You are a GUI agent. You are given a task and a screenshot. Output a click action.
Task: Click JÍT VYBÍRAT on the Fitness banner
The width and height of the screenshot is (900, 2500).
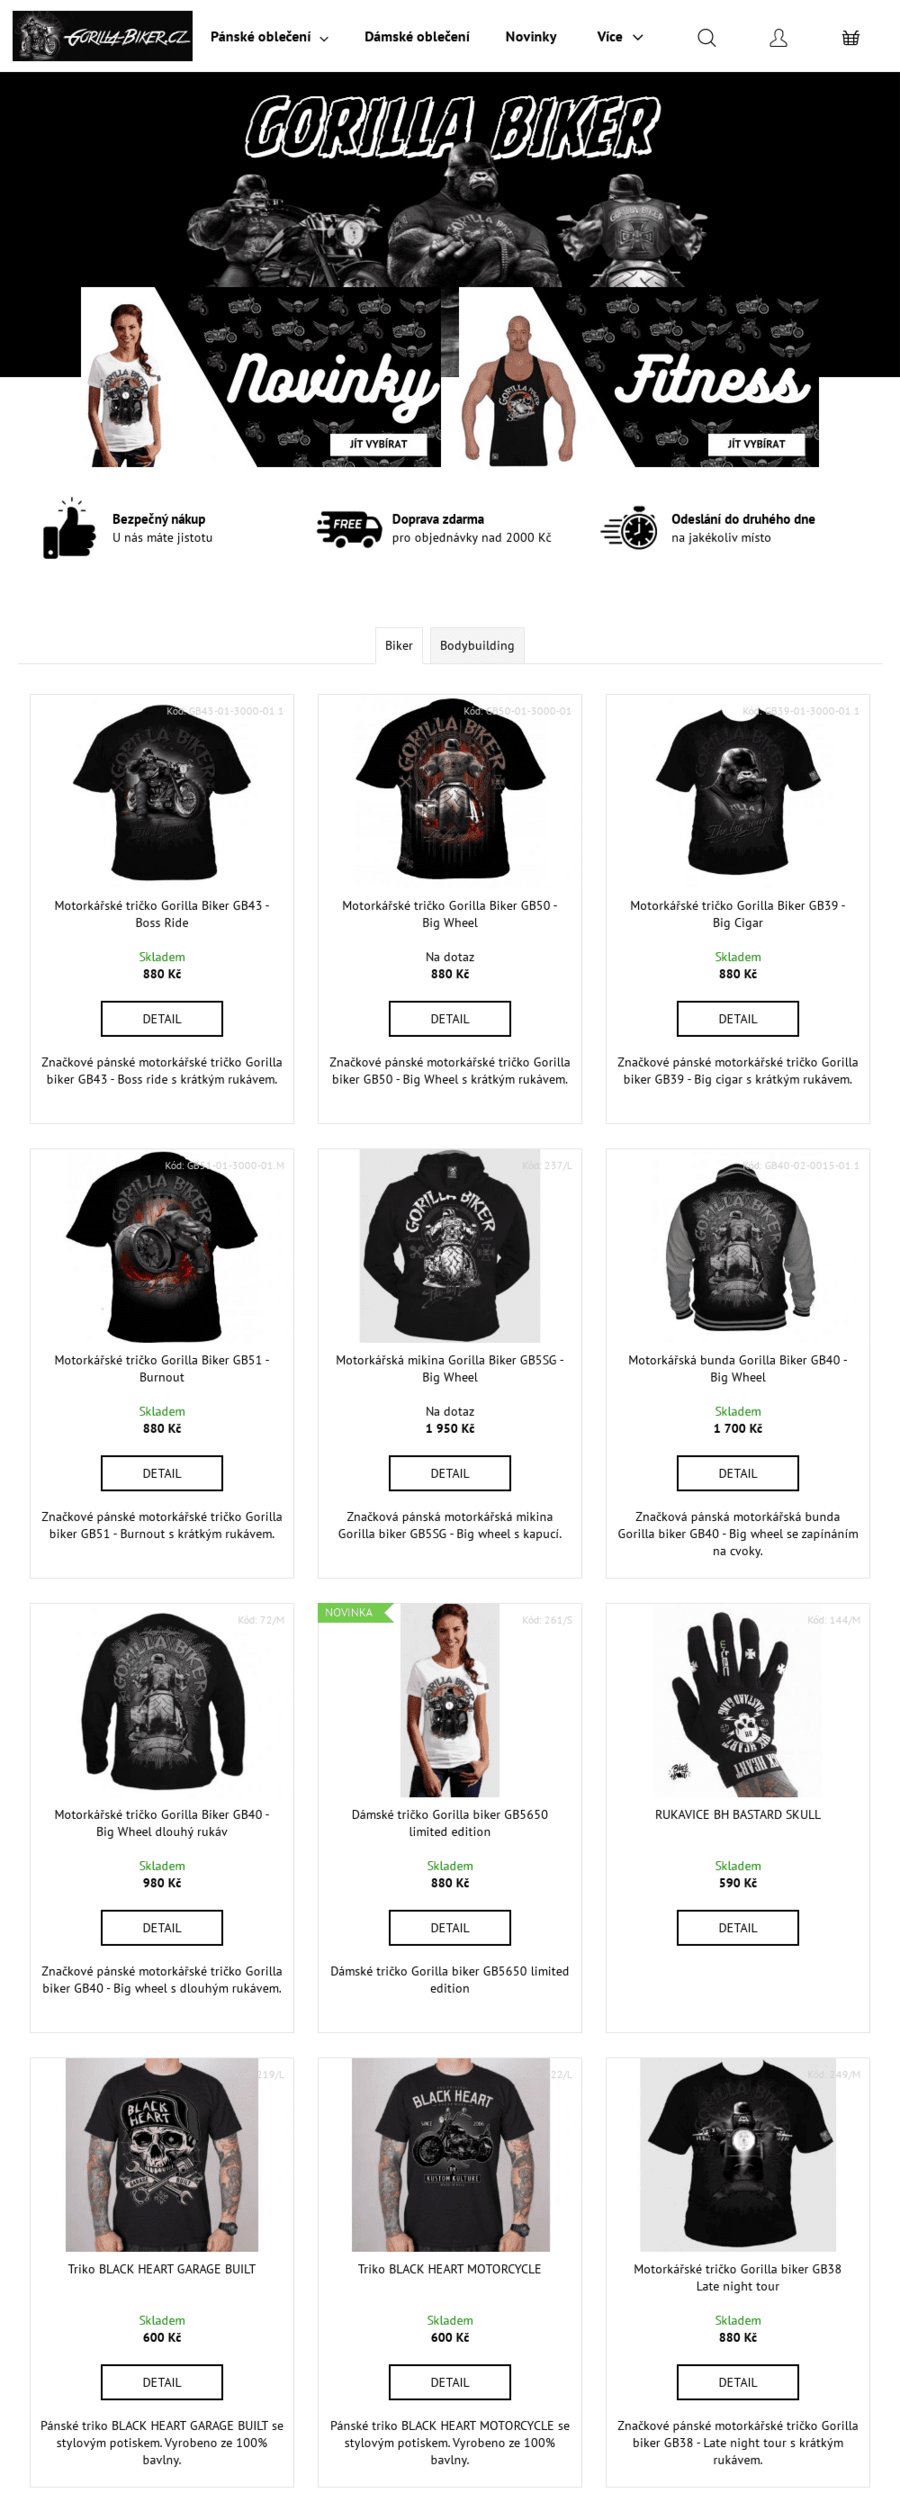756,444
